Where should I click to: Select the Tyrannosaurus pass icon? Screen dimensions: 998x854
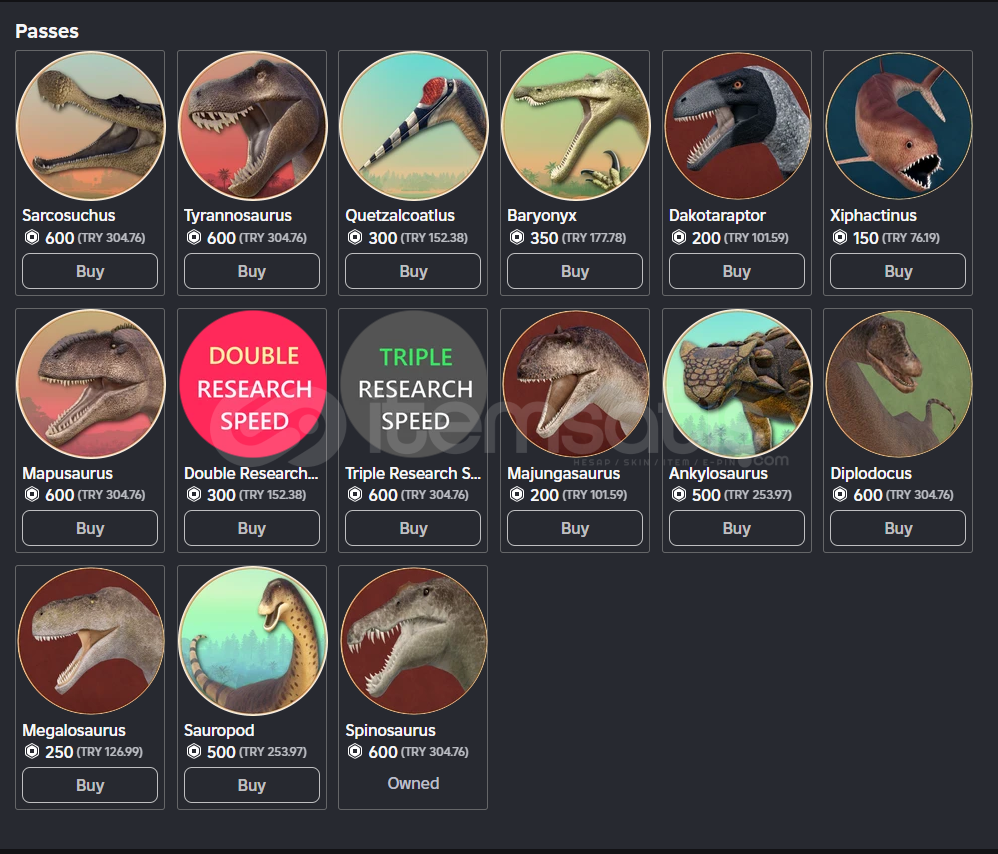click(252, 126)
